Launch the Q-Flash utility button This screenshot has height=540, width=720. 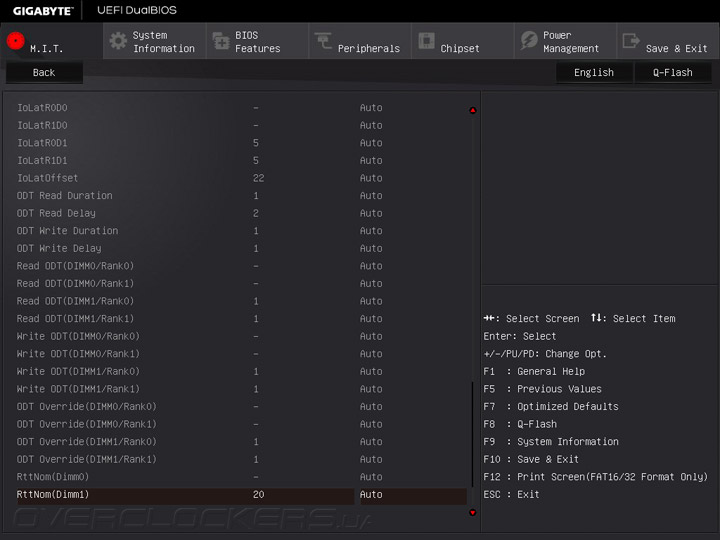[673, 73]
